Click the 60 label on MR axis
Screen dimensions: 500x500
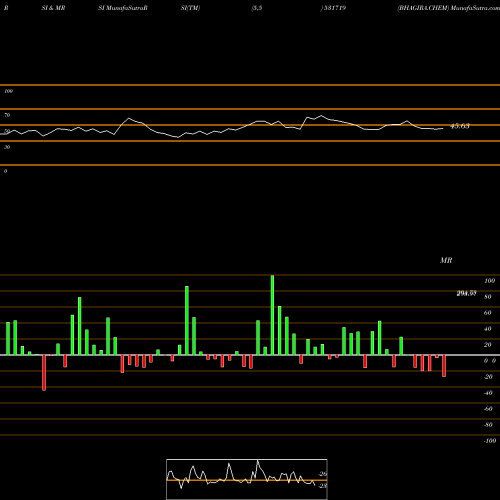(488, 313)
